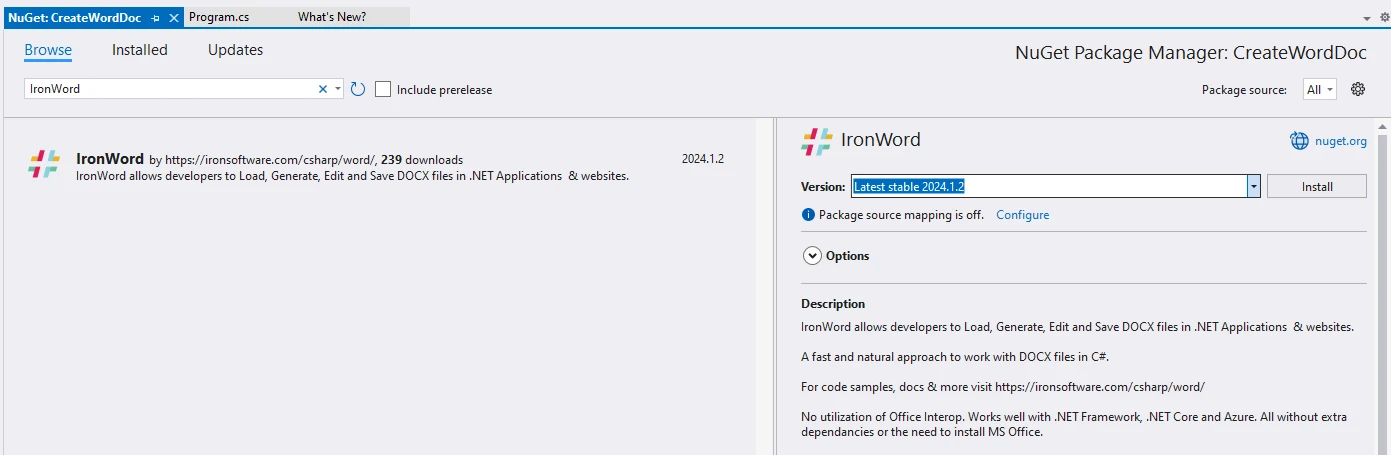Open the search history dropdown arrow

point(338,89)
